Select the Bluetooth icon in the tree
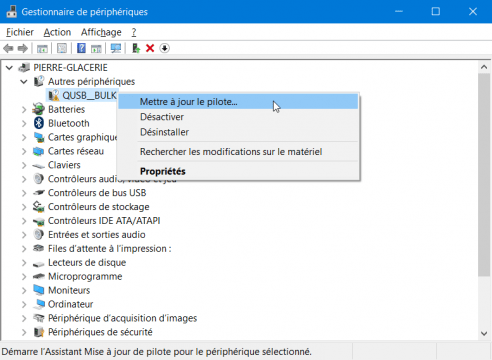The image size is (492, 360). point(39,123)
